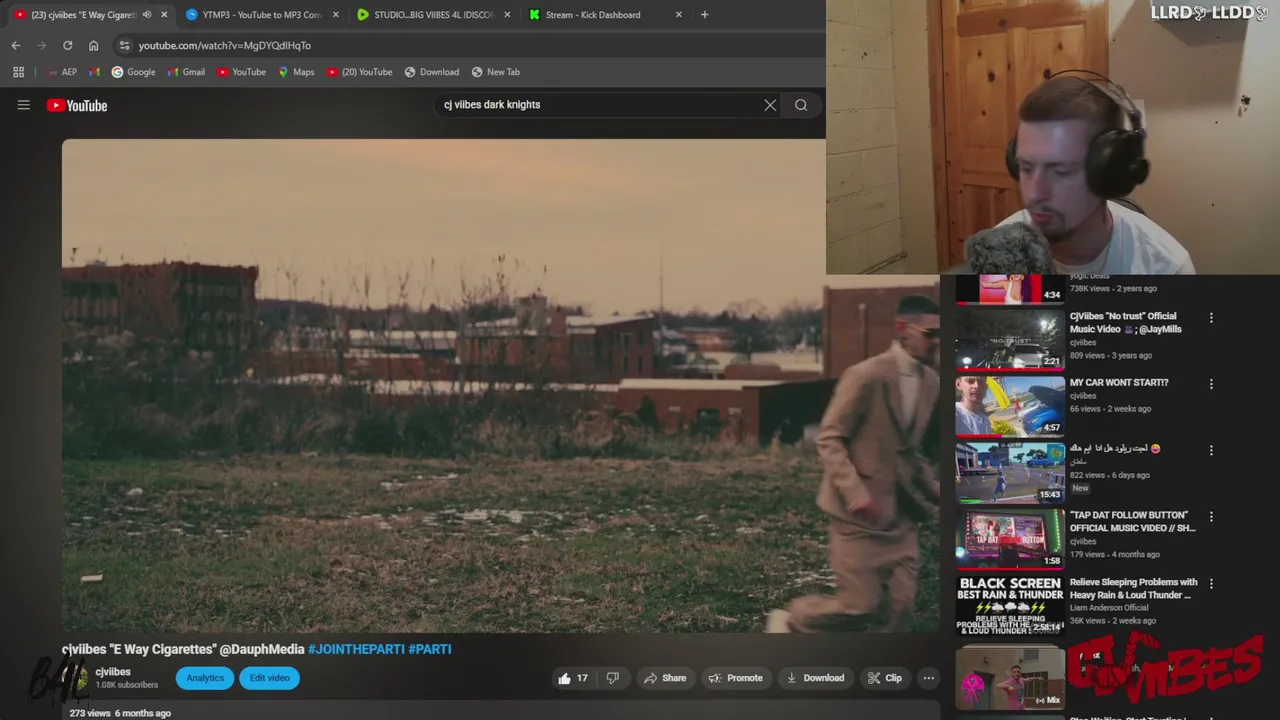Viewport: 1280px width, 720px height.
Task: Like the video with thumbs up
Action: (573, 678)
